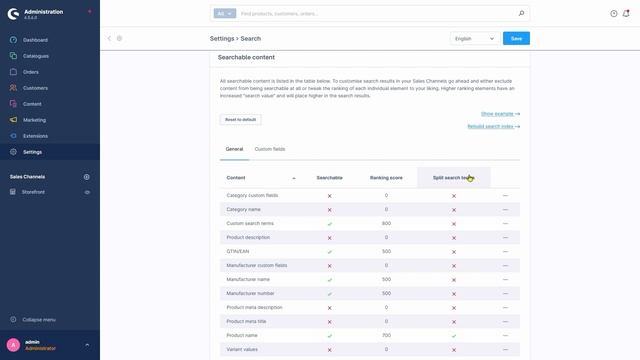640x360 pixels.
Task: Toggle Split search term for Variant values
Action: (453, 350)
